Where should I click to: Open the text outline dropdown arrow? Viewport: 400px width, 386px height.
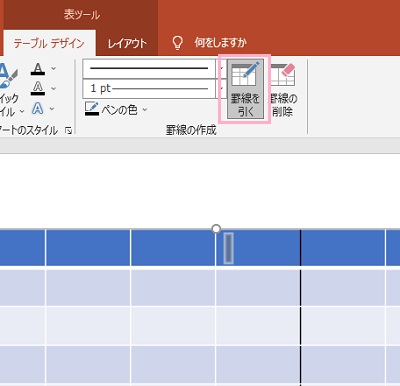pos(54,89)
